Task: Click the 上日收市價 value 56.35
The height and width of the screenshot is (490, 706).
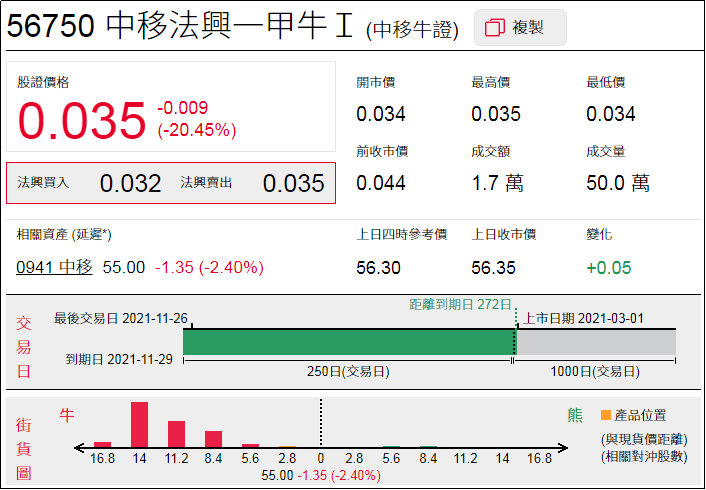Action: coord(493,268)
